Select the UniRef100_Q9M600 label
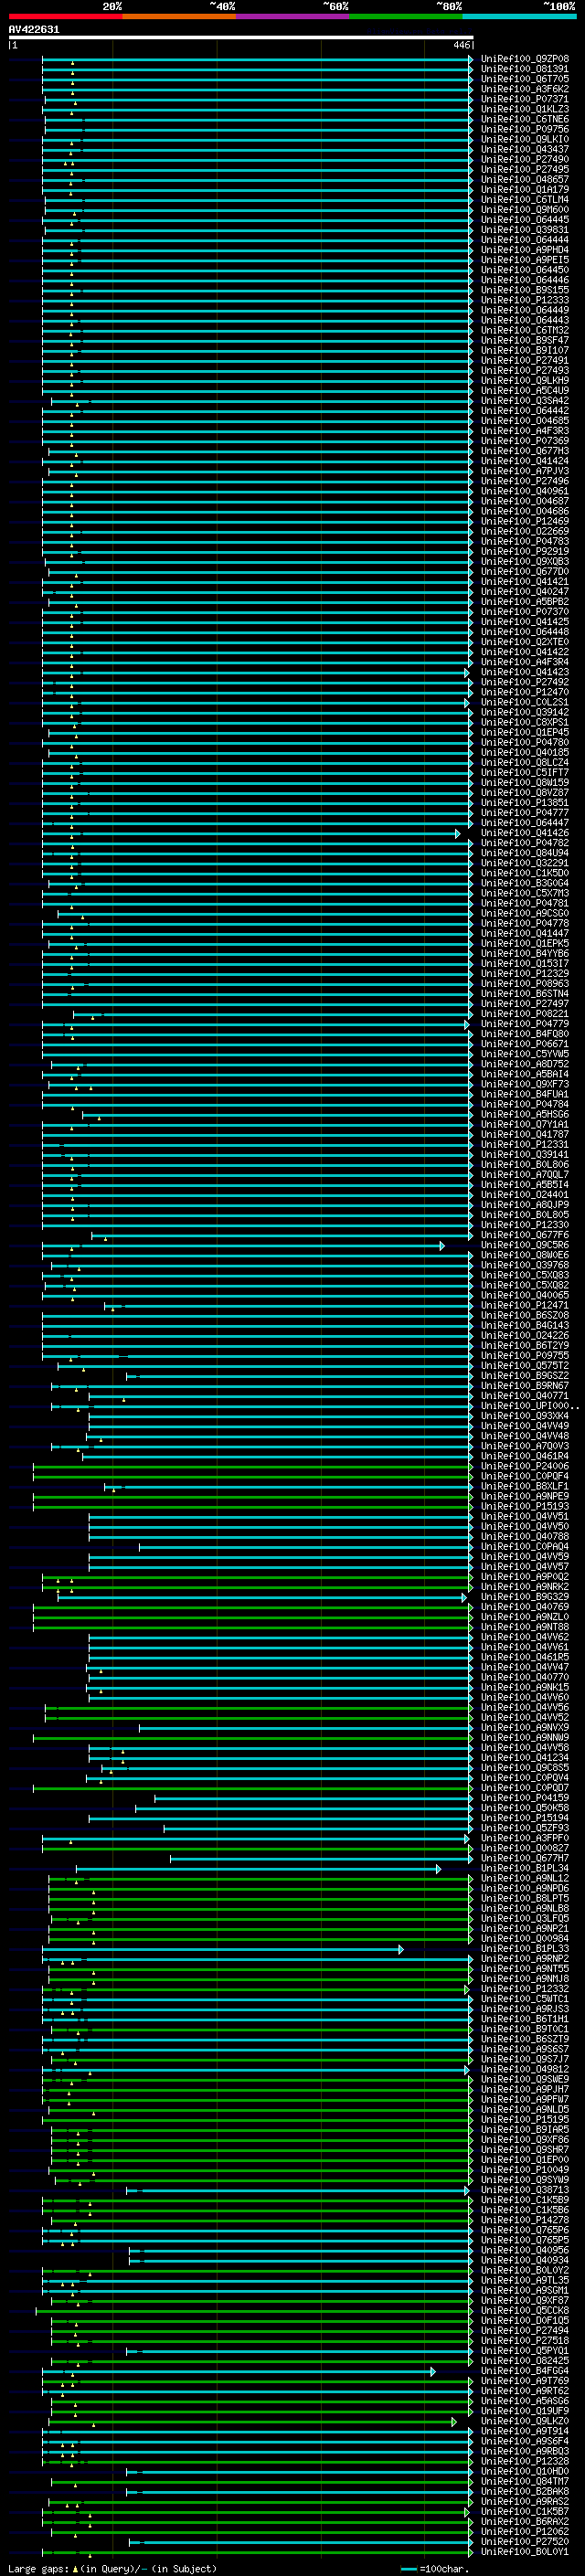 [524, 209]
